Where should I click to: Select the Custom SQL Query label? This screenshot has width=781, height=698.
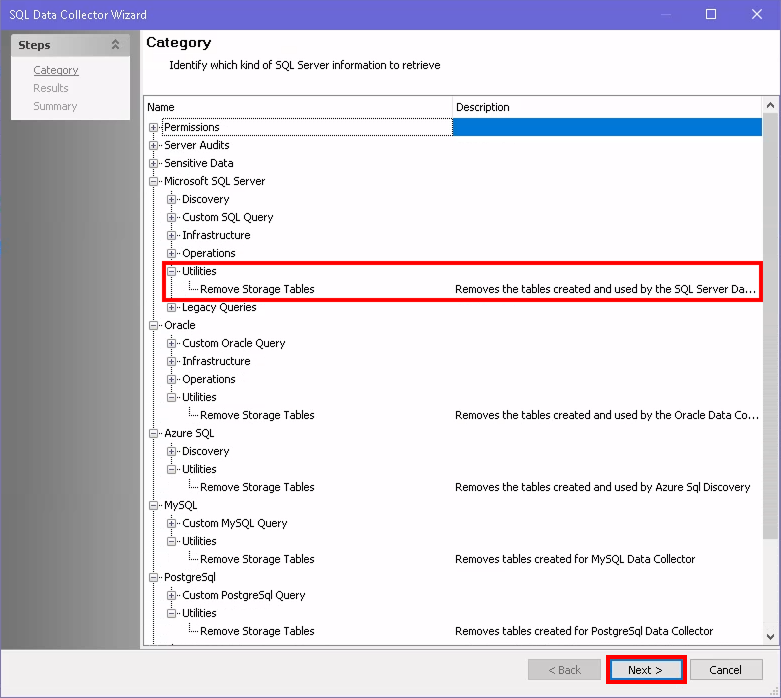(x=228, y=217)
